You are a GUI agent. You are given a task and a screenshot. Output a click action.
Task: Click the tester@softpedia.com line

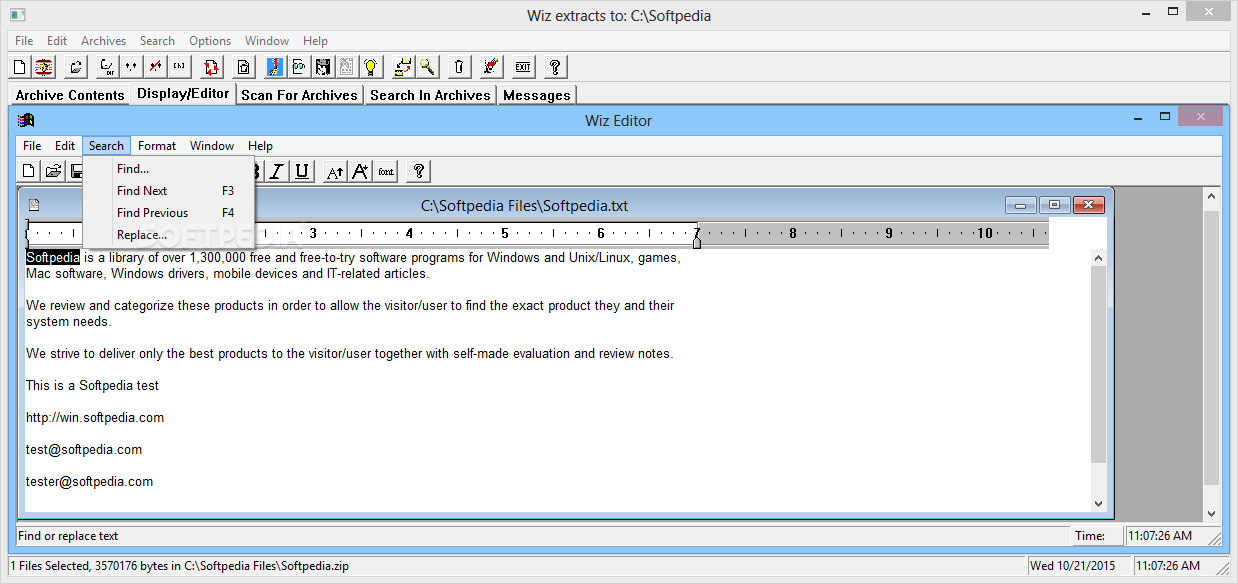click(x=90, y=482)
